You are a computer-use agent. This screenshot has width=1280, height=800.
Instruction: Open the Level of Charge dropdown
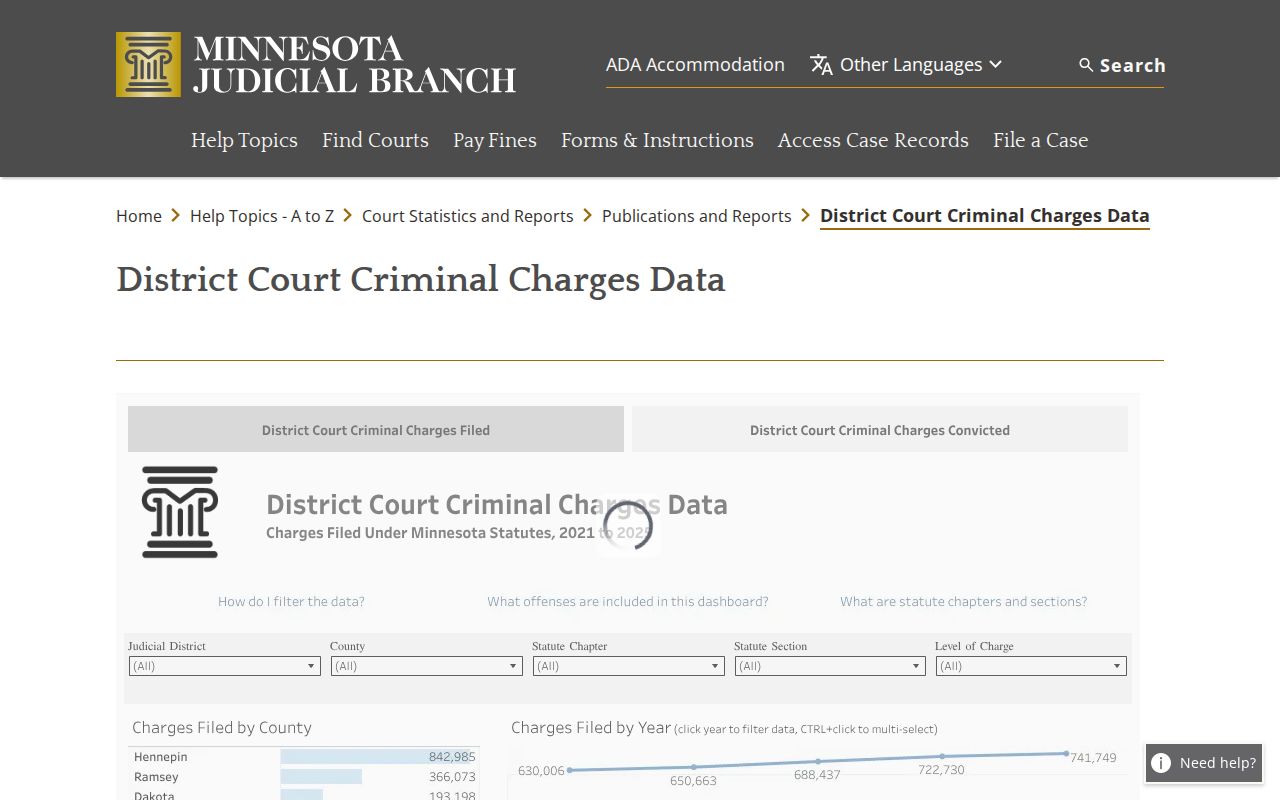tap(1031, 666)
